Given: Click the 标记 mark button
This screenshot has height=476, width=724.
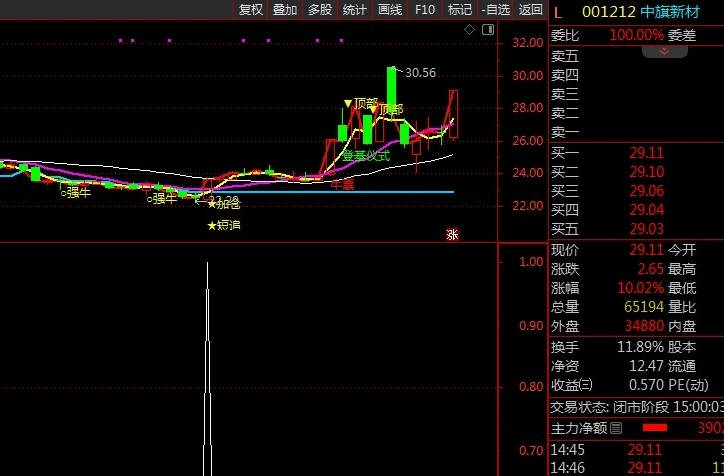Looking at the screenshot, I should (459, 10).
